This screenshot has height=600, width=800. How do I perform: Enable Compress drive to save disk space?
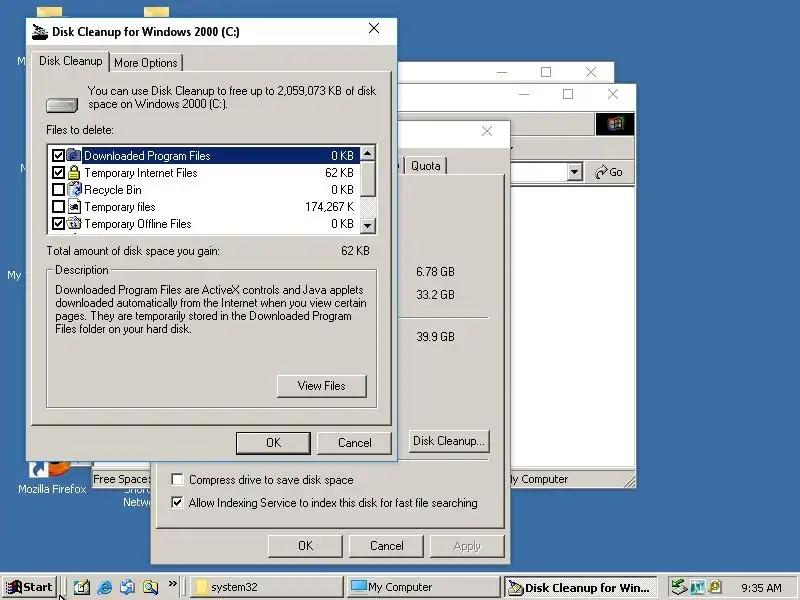(177, 480)
